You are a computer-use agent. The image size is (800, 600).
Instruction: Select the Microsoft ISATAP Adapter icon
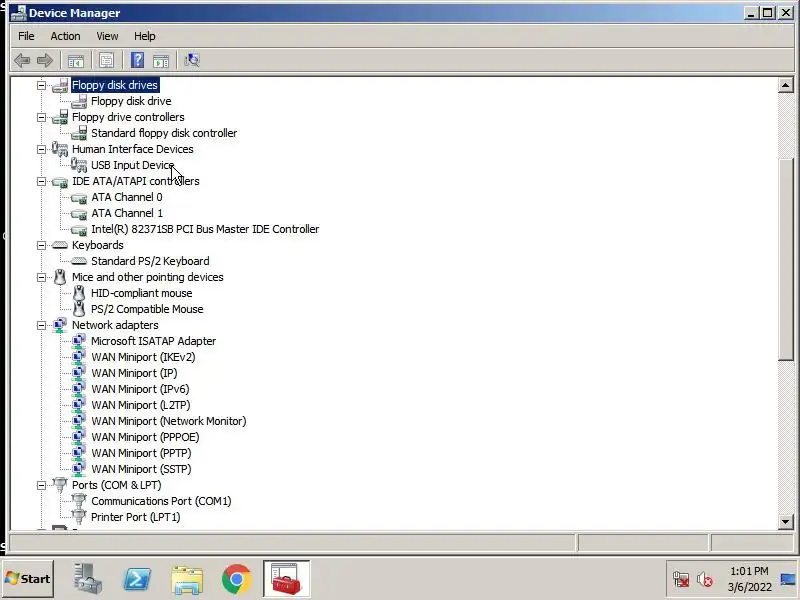79,341
